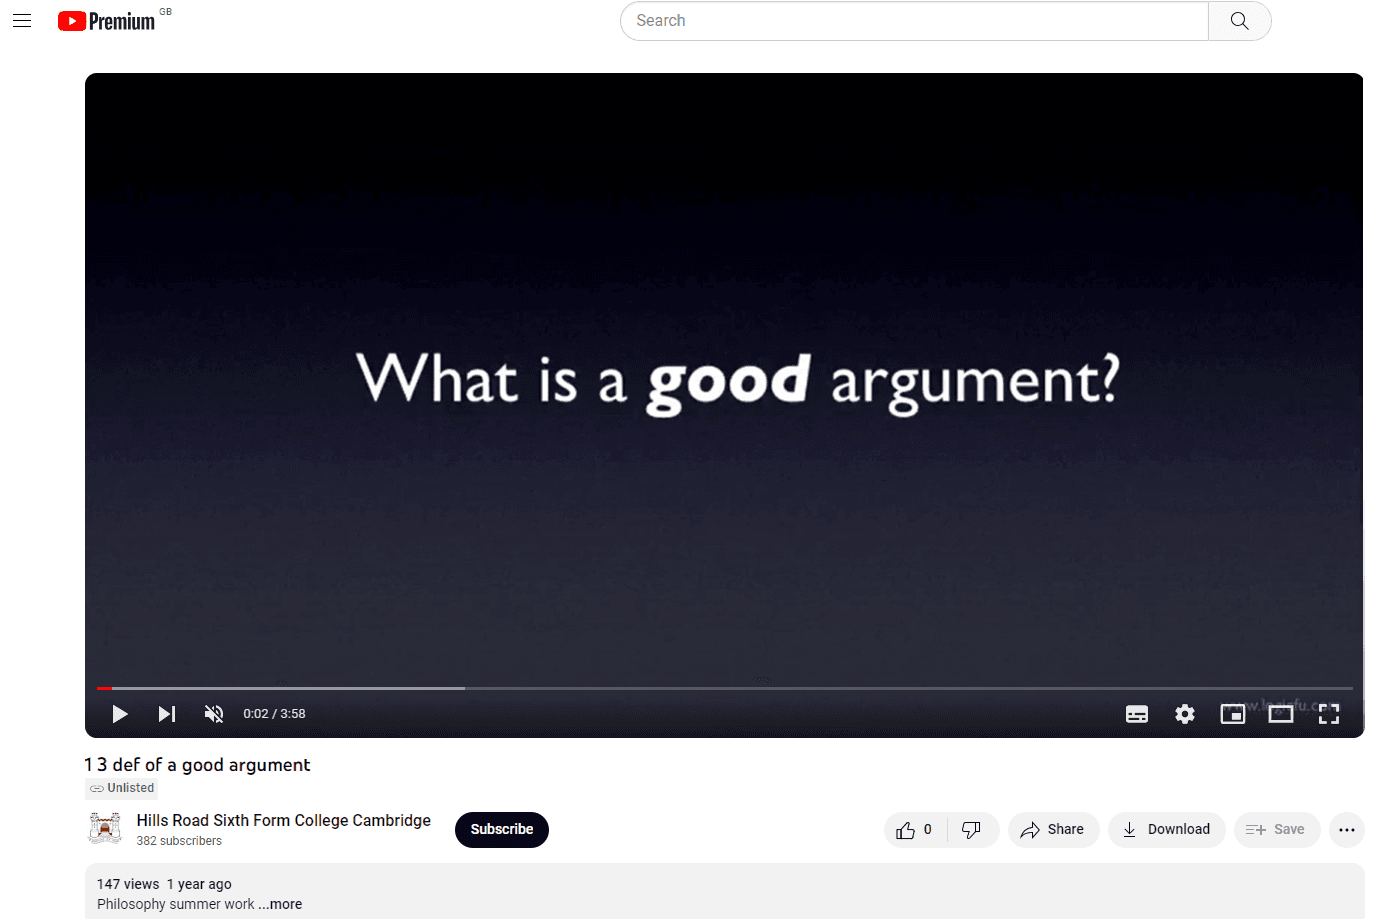Play the video

[x=120, y=714]
